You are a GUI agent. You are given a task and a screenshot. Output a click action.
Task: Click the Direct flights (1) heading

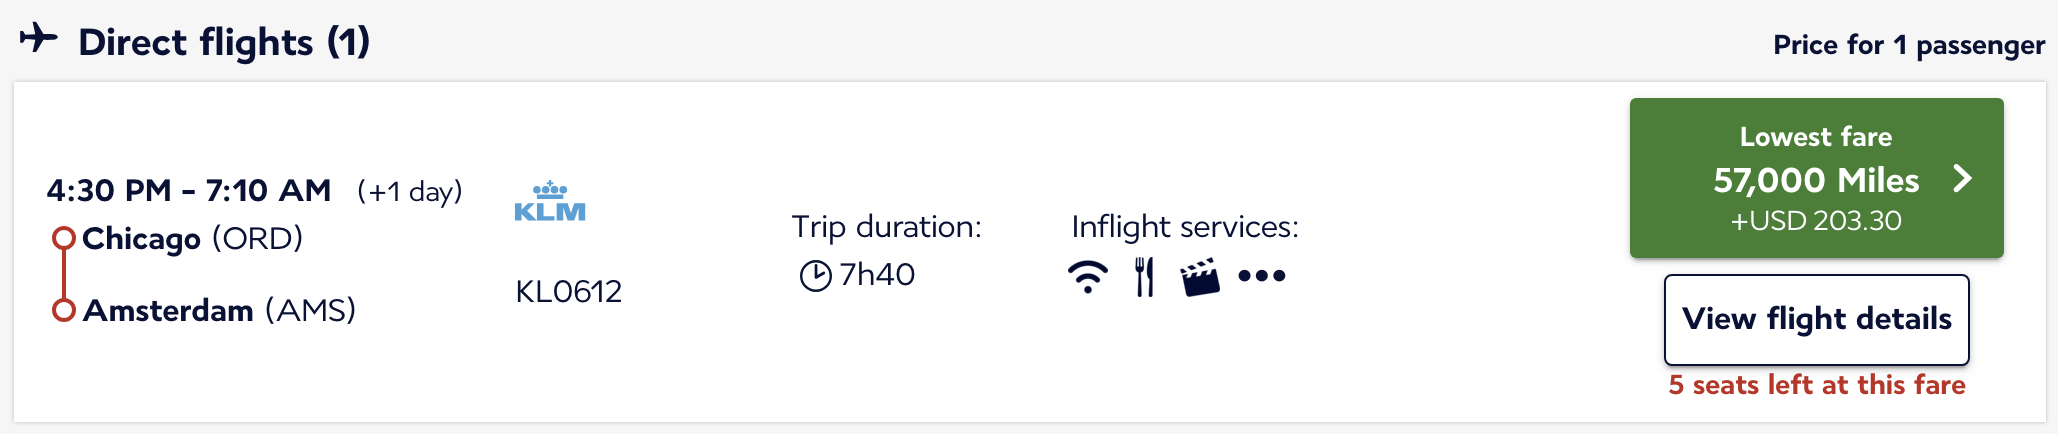click(224, 42)
